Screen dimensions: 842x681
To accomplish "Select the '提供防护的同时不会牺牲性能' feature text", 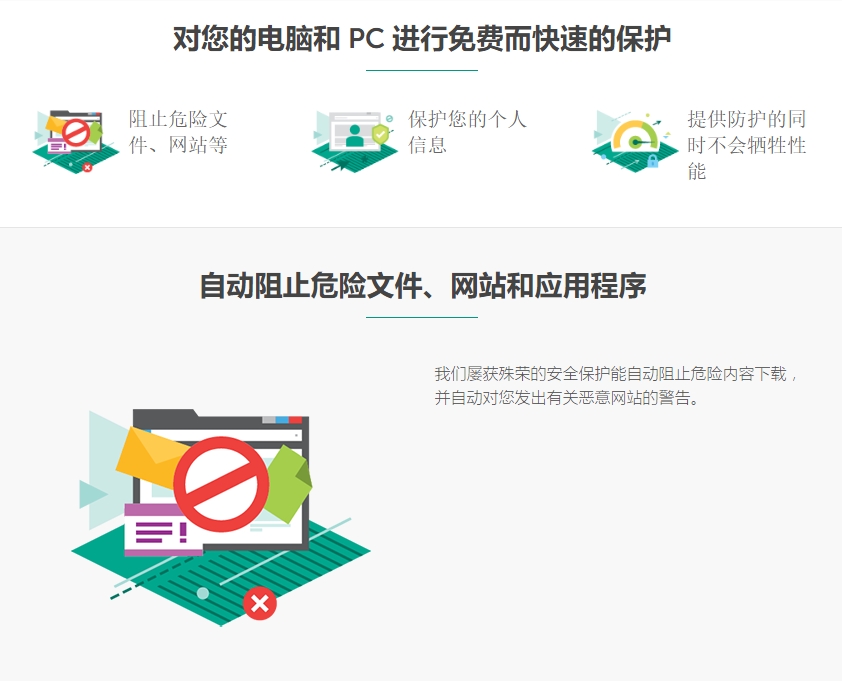I will [x=747, y=145].
